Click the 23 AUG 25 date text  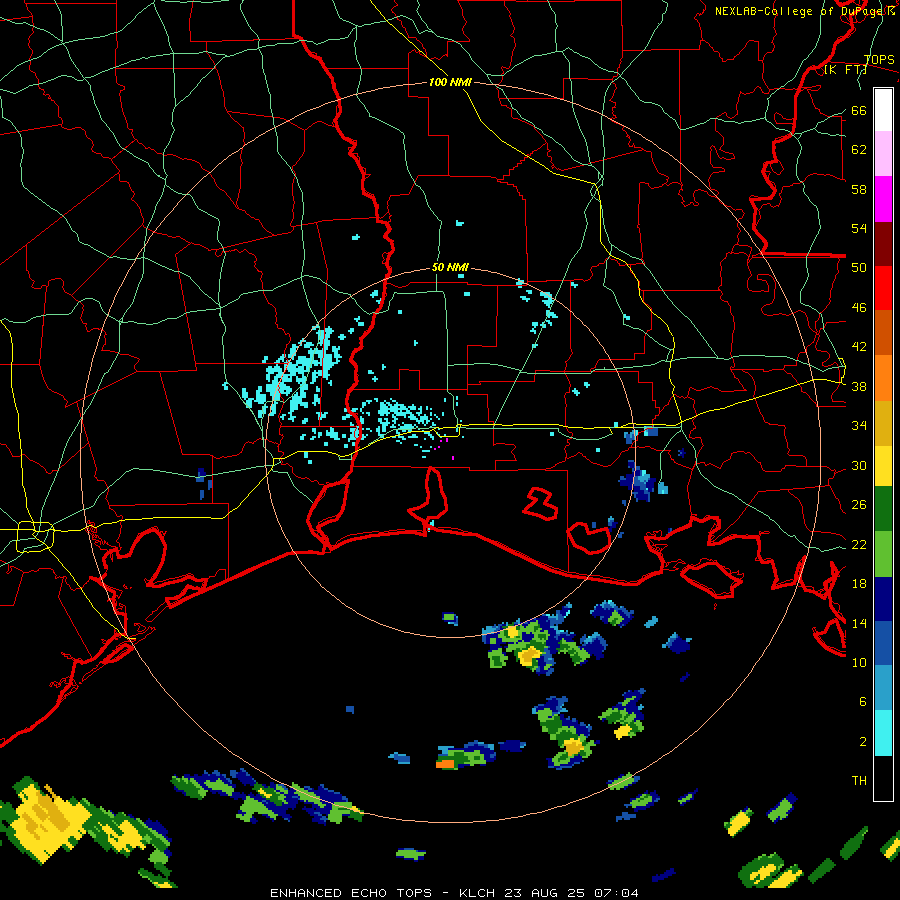pyautogui.click(x=544, y=893)
